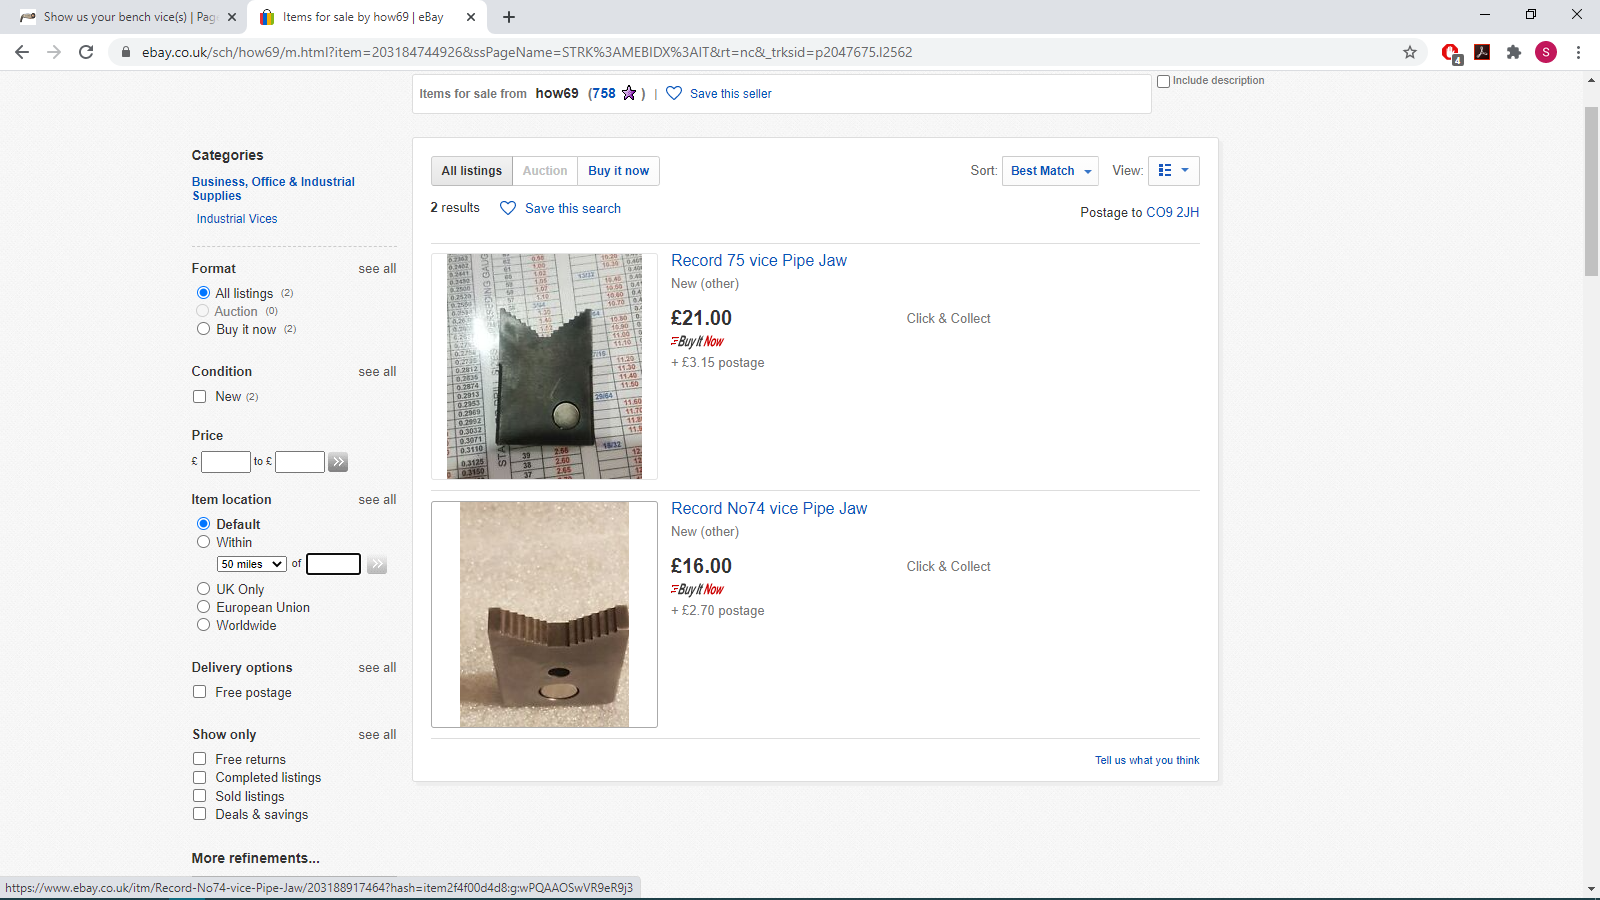
Task: Click the Record No74 pipe jaw thumbnail
Action: pyautogui.click(x=544, y=614)
